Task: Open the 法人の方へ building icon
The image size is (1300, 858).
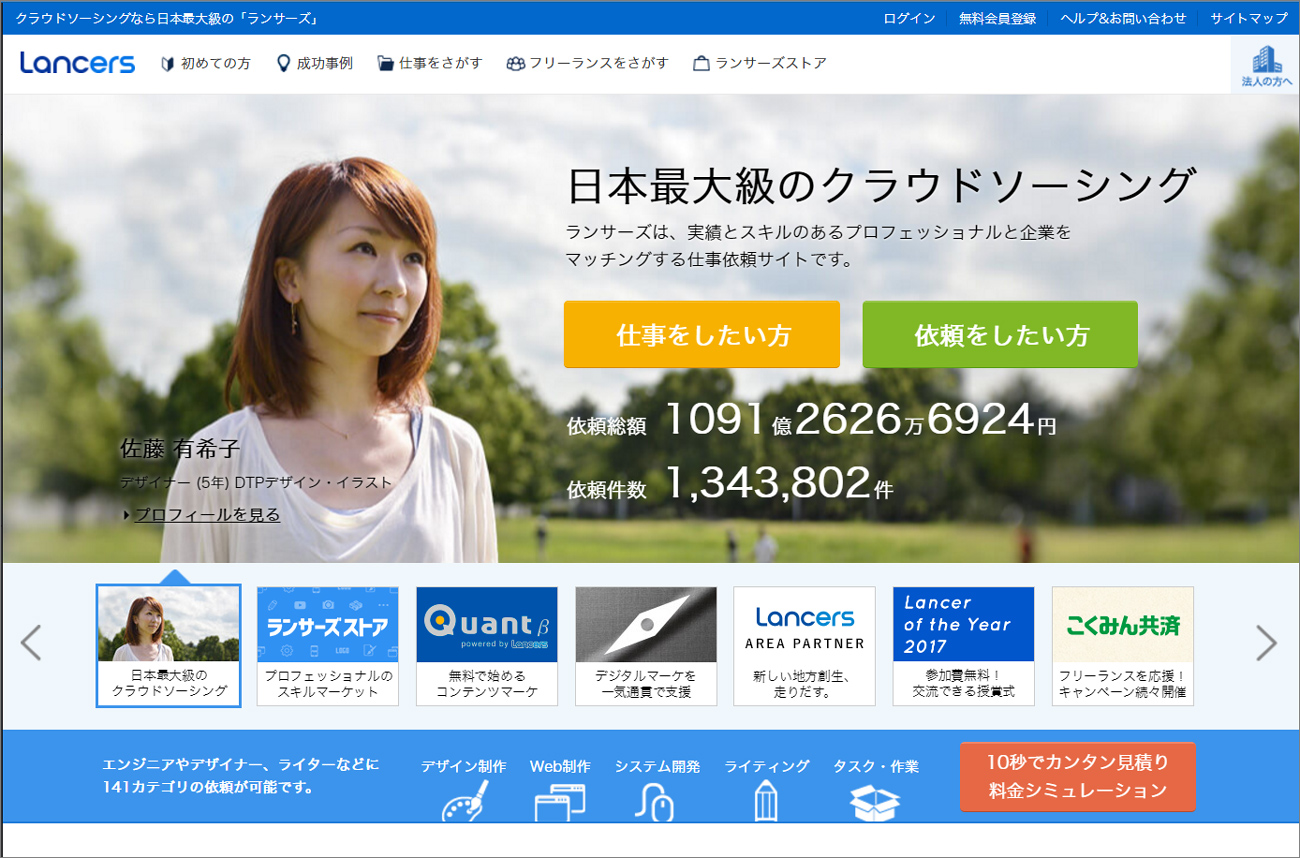Action: (x=1266, y=65)
